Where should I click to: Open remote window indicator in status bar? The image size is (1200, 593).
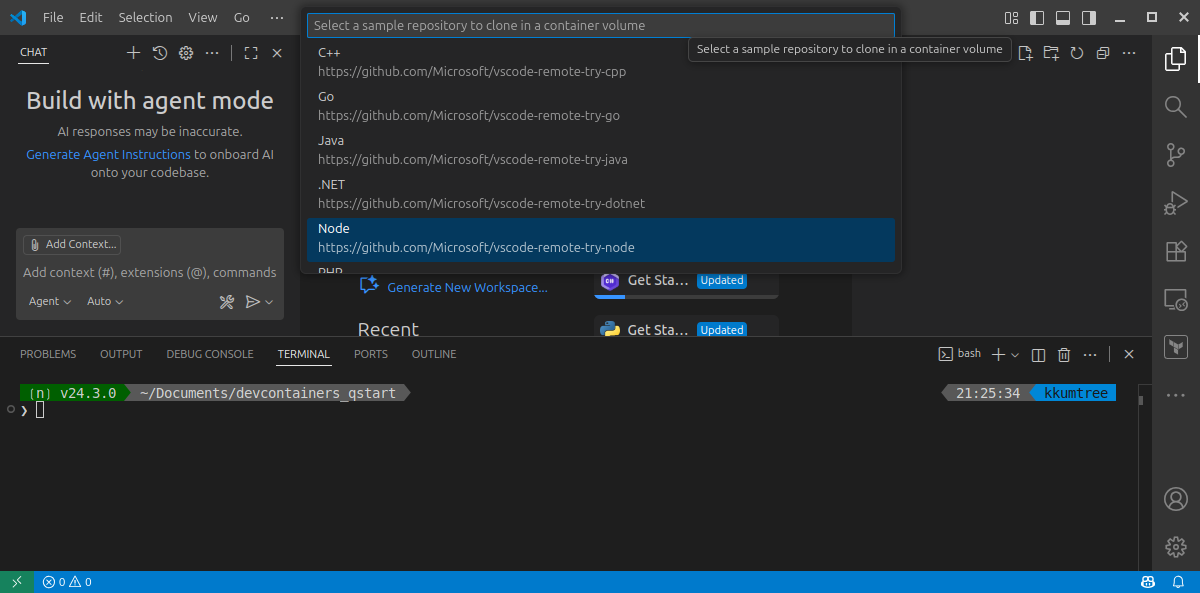[x=17, y=582]
